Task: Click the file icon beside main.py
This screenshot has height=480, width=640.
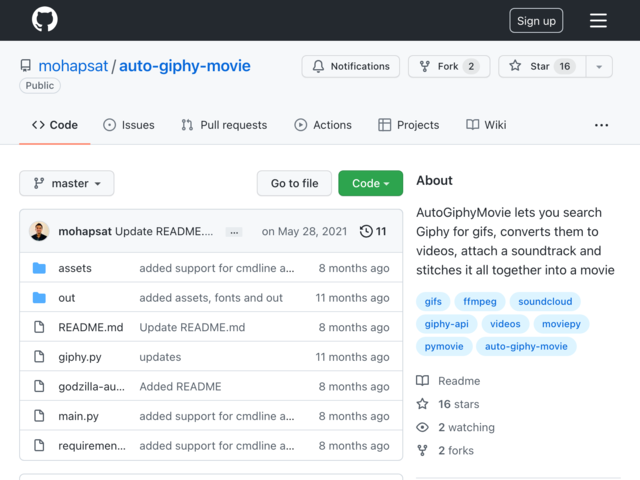Action: point(39,416)
